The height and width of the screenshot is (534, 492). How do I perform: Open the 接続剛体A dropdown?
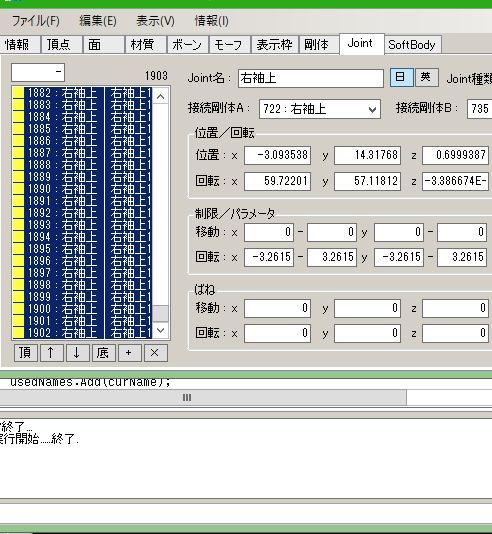click(x=319, y=109)
